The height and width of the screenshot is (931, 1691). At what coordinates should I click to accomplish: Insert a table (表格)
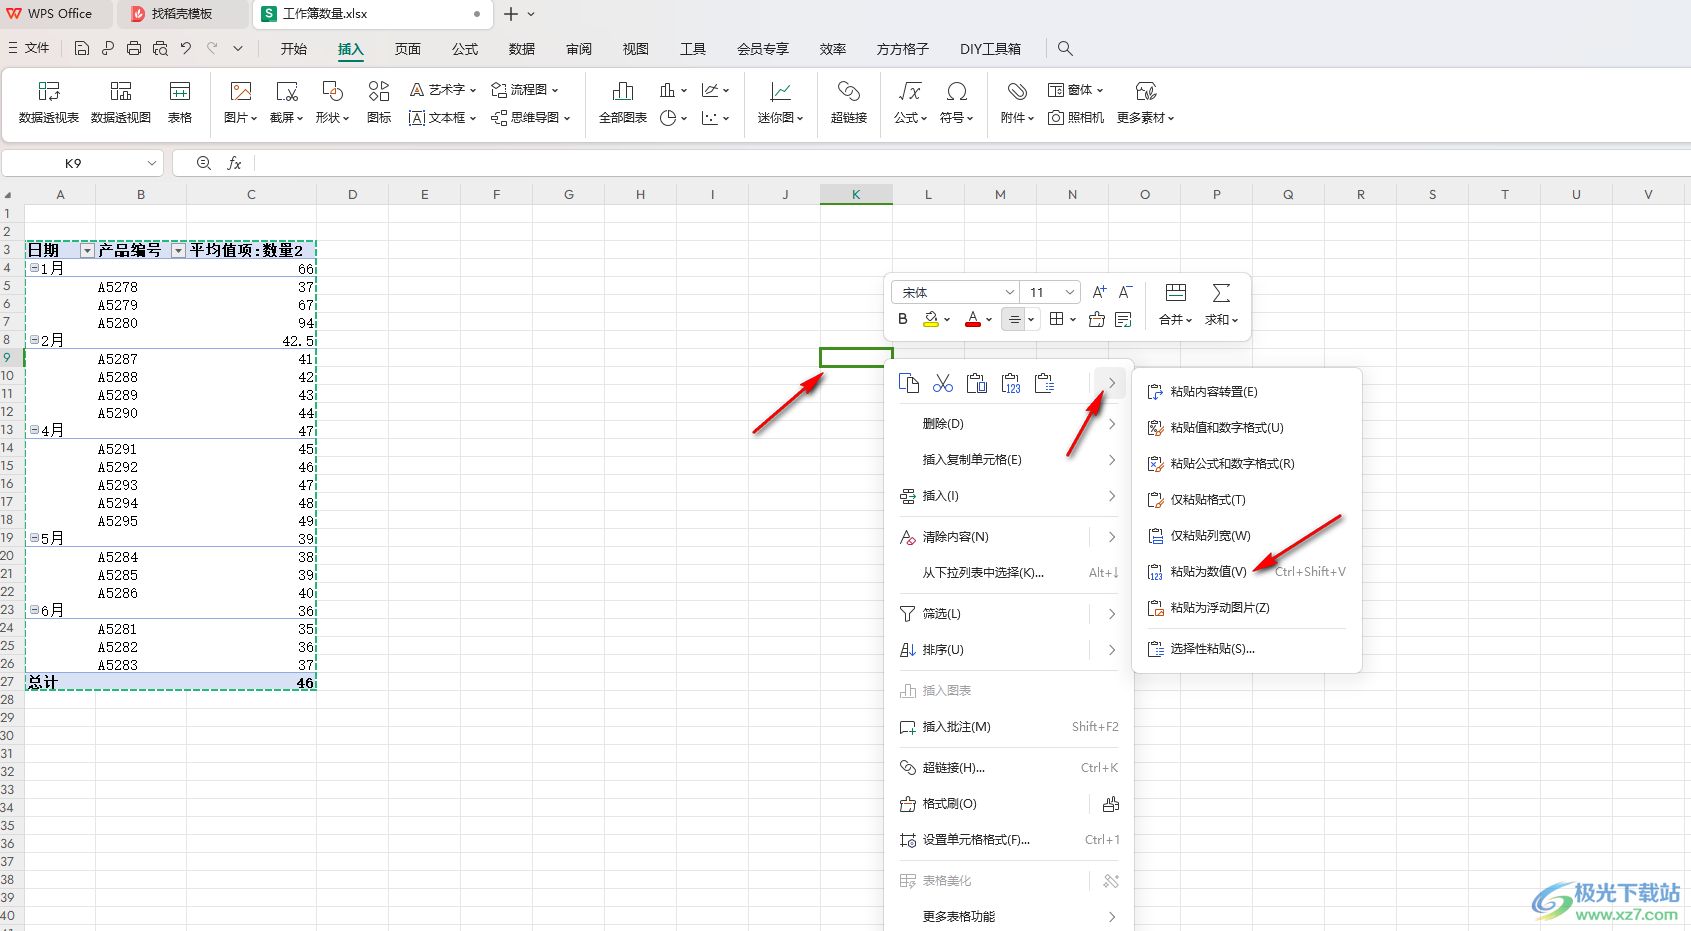coord(180,103)
